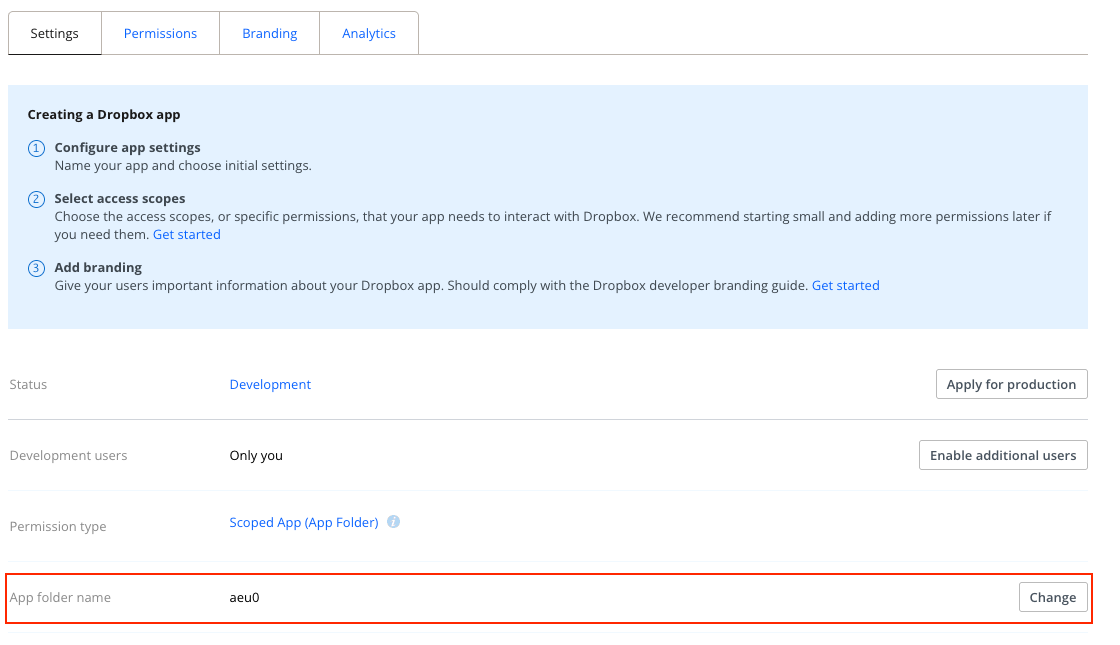Viewport: 1120px width, 645px height.
Task: Select the app folder name value aeu0
Action: point(244,597)
